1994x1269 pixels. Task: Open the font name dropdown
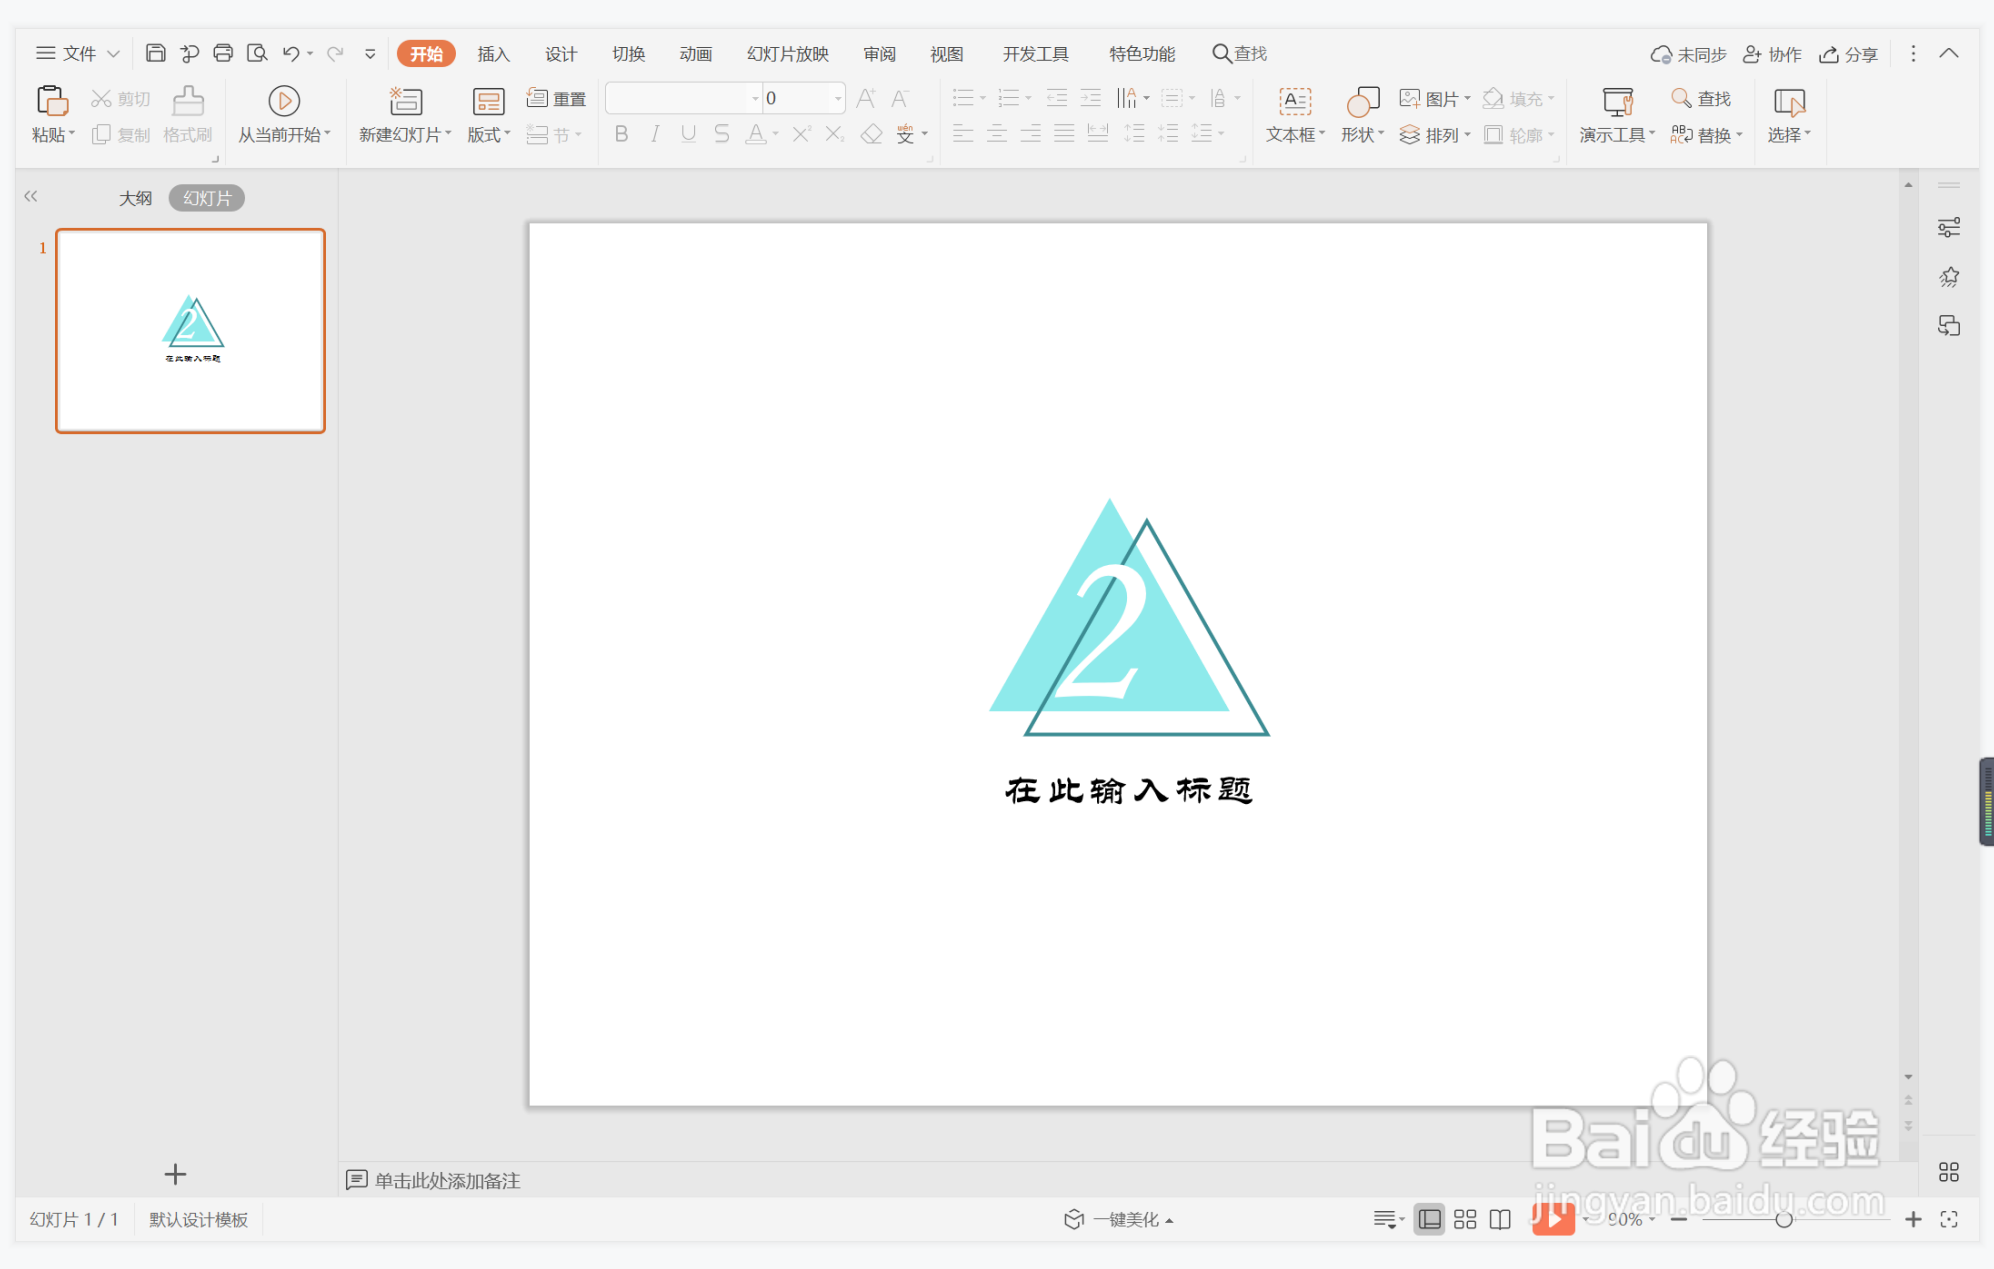pyautogui.click(x=755, y=98)
